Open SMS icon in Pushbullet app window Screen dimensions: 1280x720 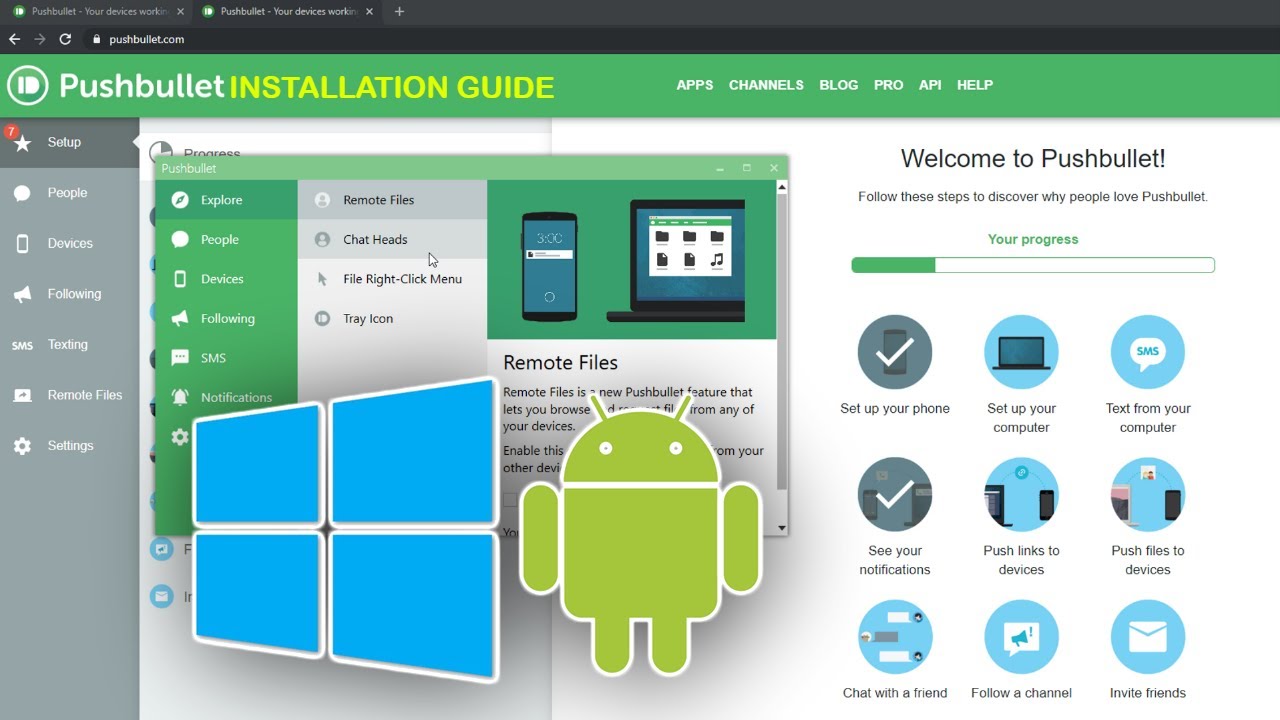point(180,357)
